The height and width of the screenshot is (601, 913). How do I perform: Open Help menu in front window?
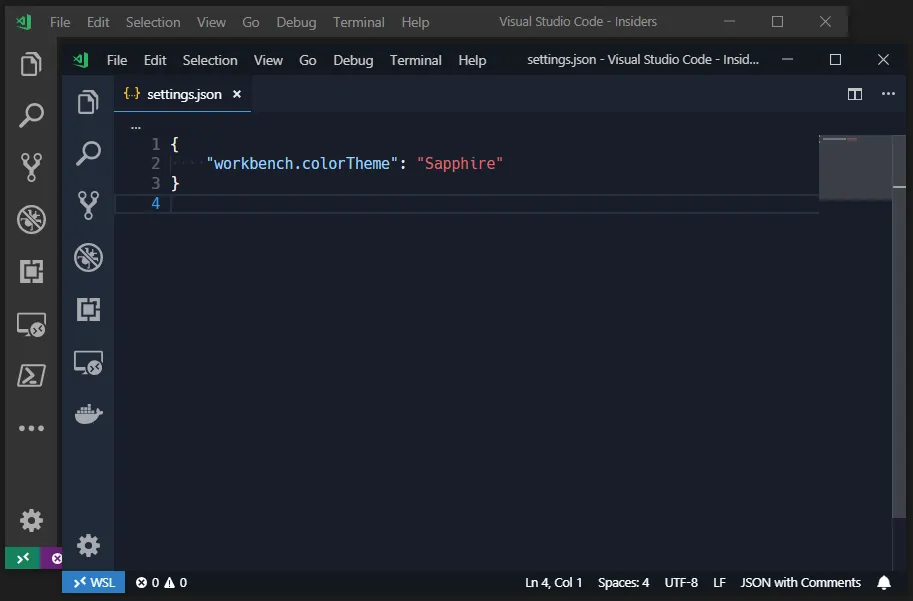[472, 60]
